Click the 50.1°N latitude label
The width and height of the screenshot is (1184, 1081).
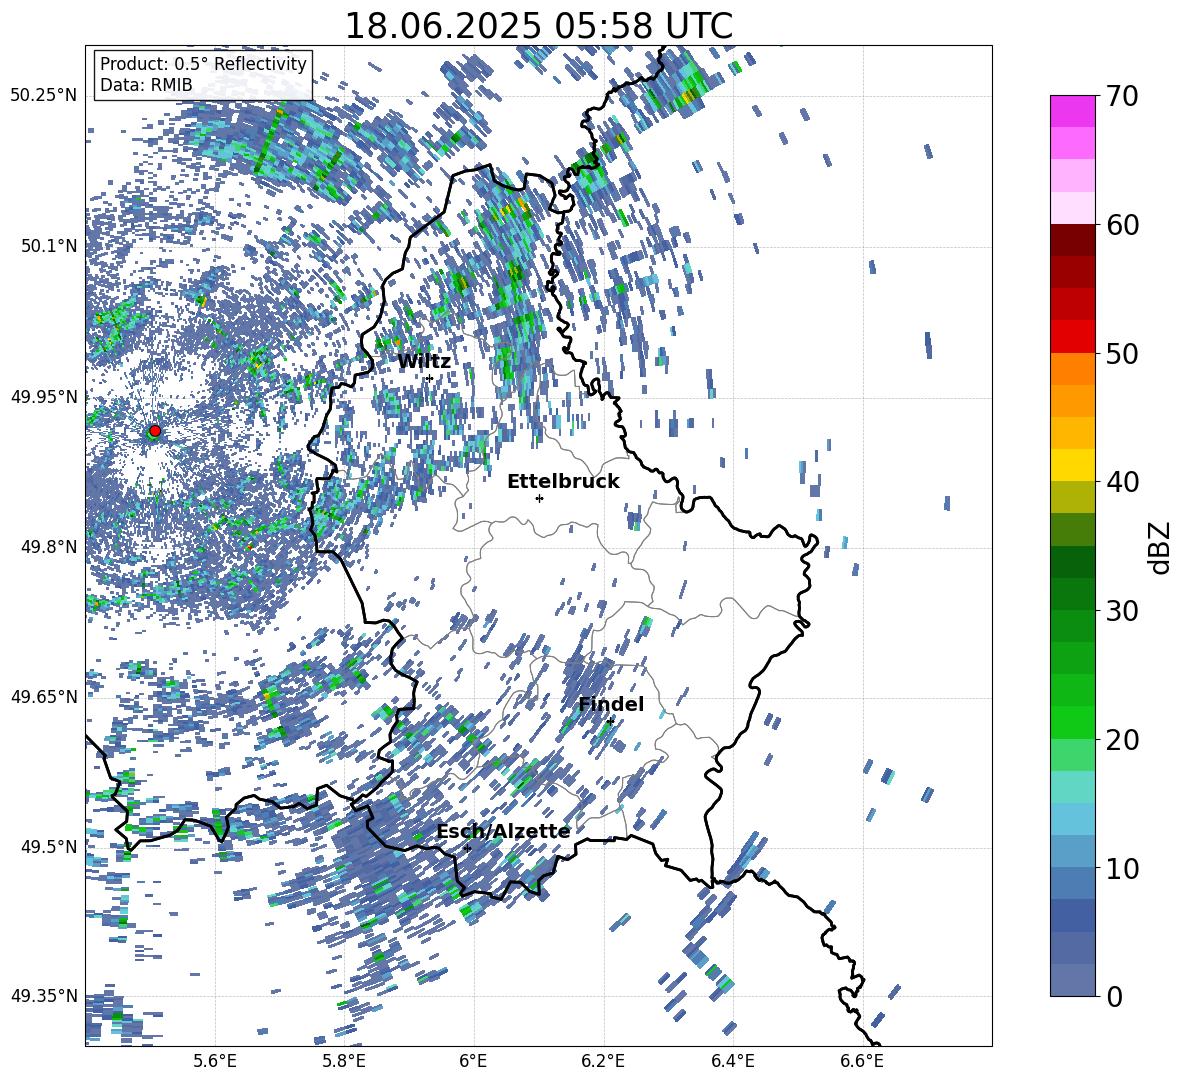pos(48,246)
